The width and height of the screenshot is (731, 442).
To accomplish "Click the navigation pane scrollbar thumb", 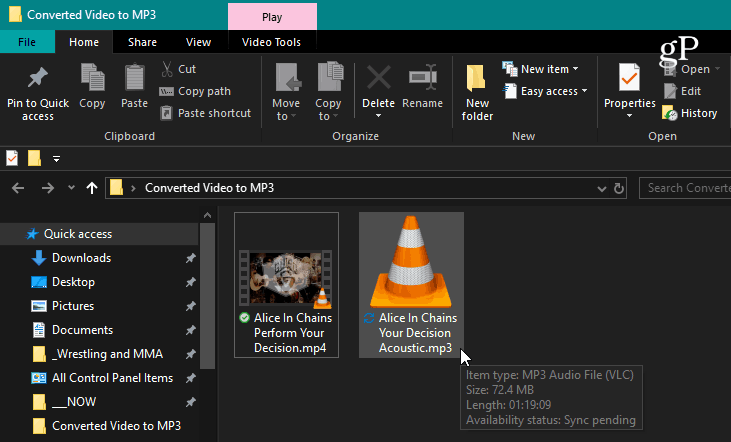I will [x=207, y=296].
